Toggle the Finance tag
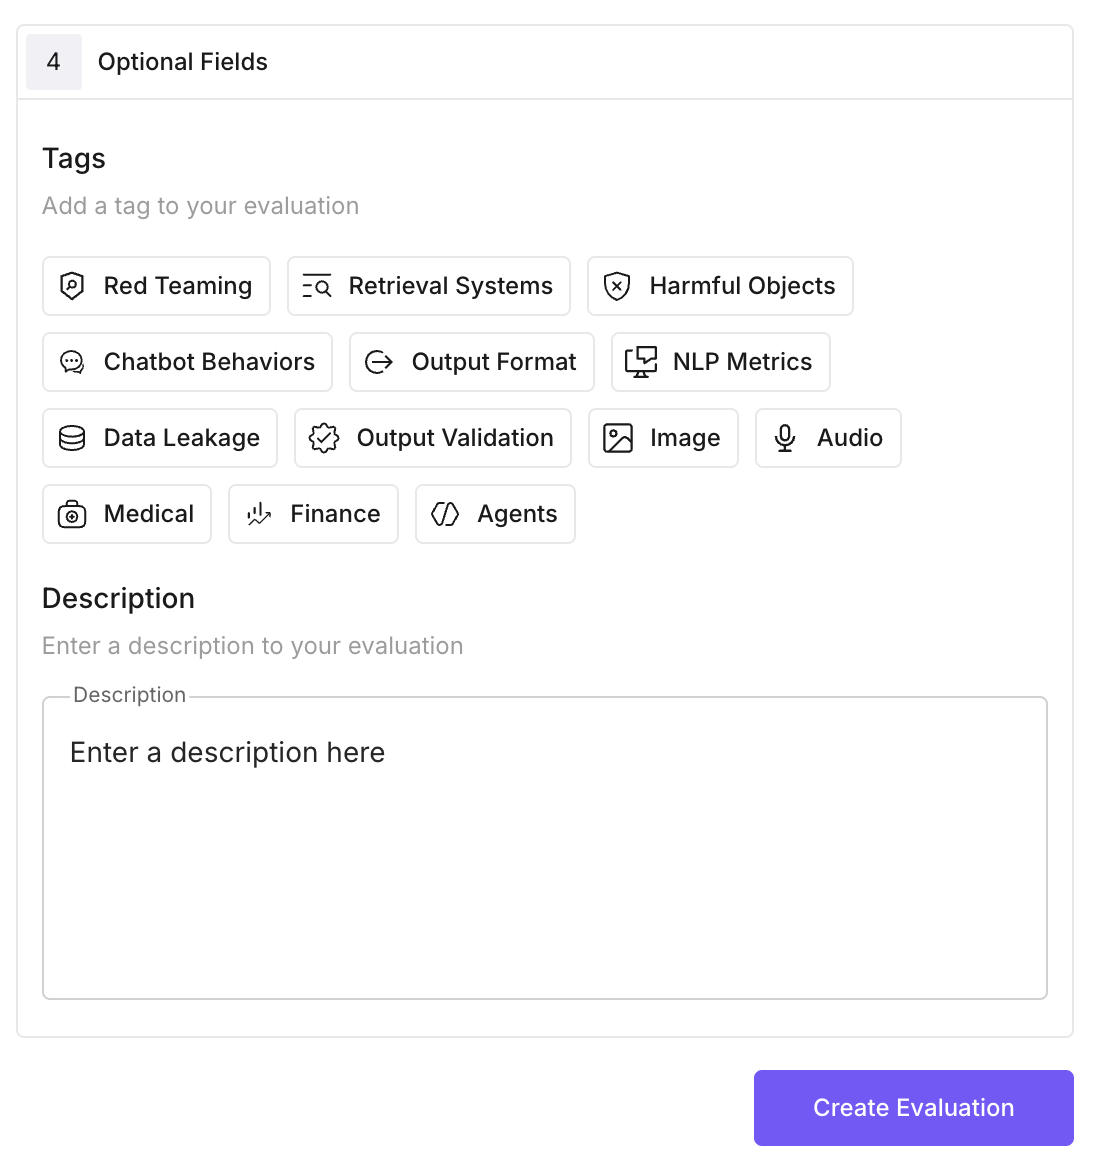The width and height of the screenshot is (1098, 1164). pos(313,514)
